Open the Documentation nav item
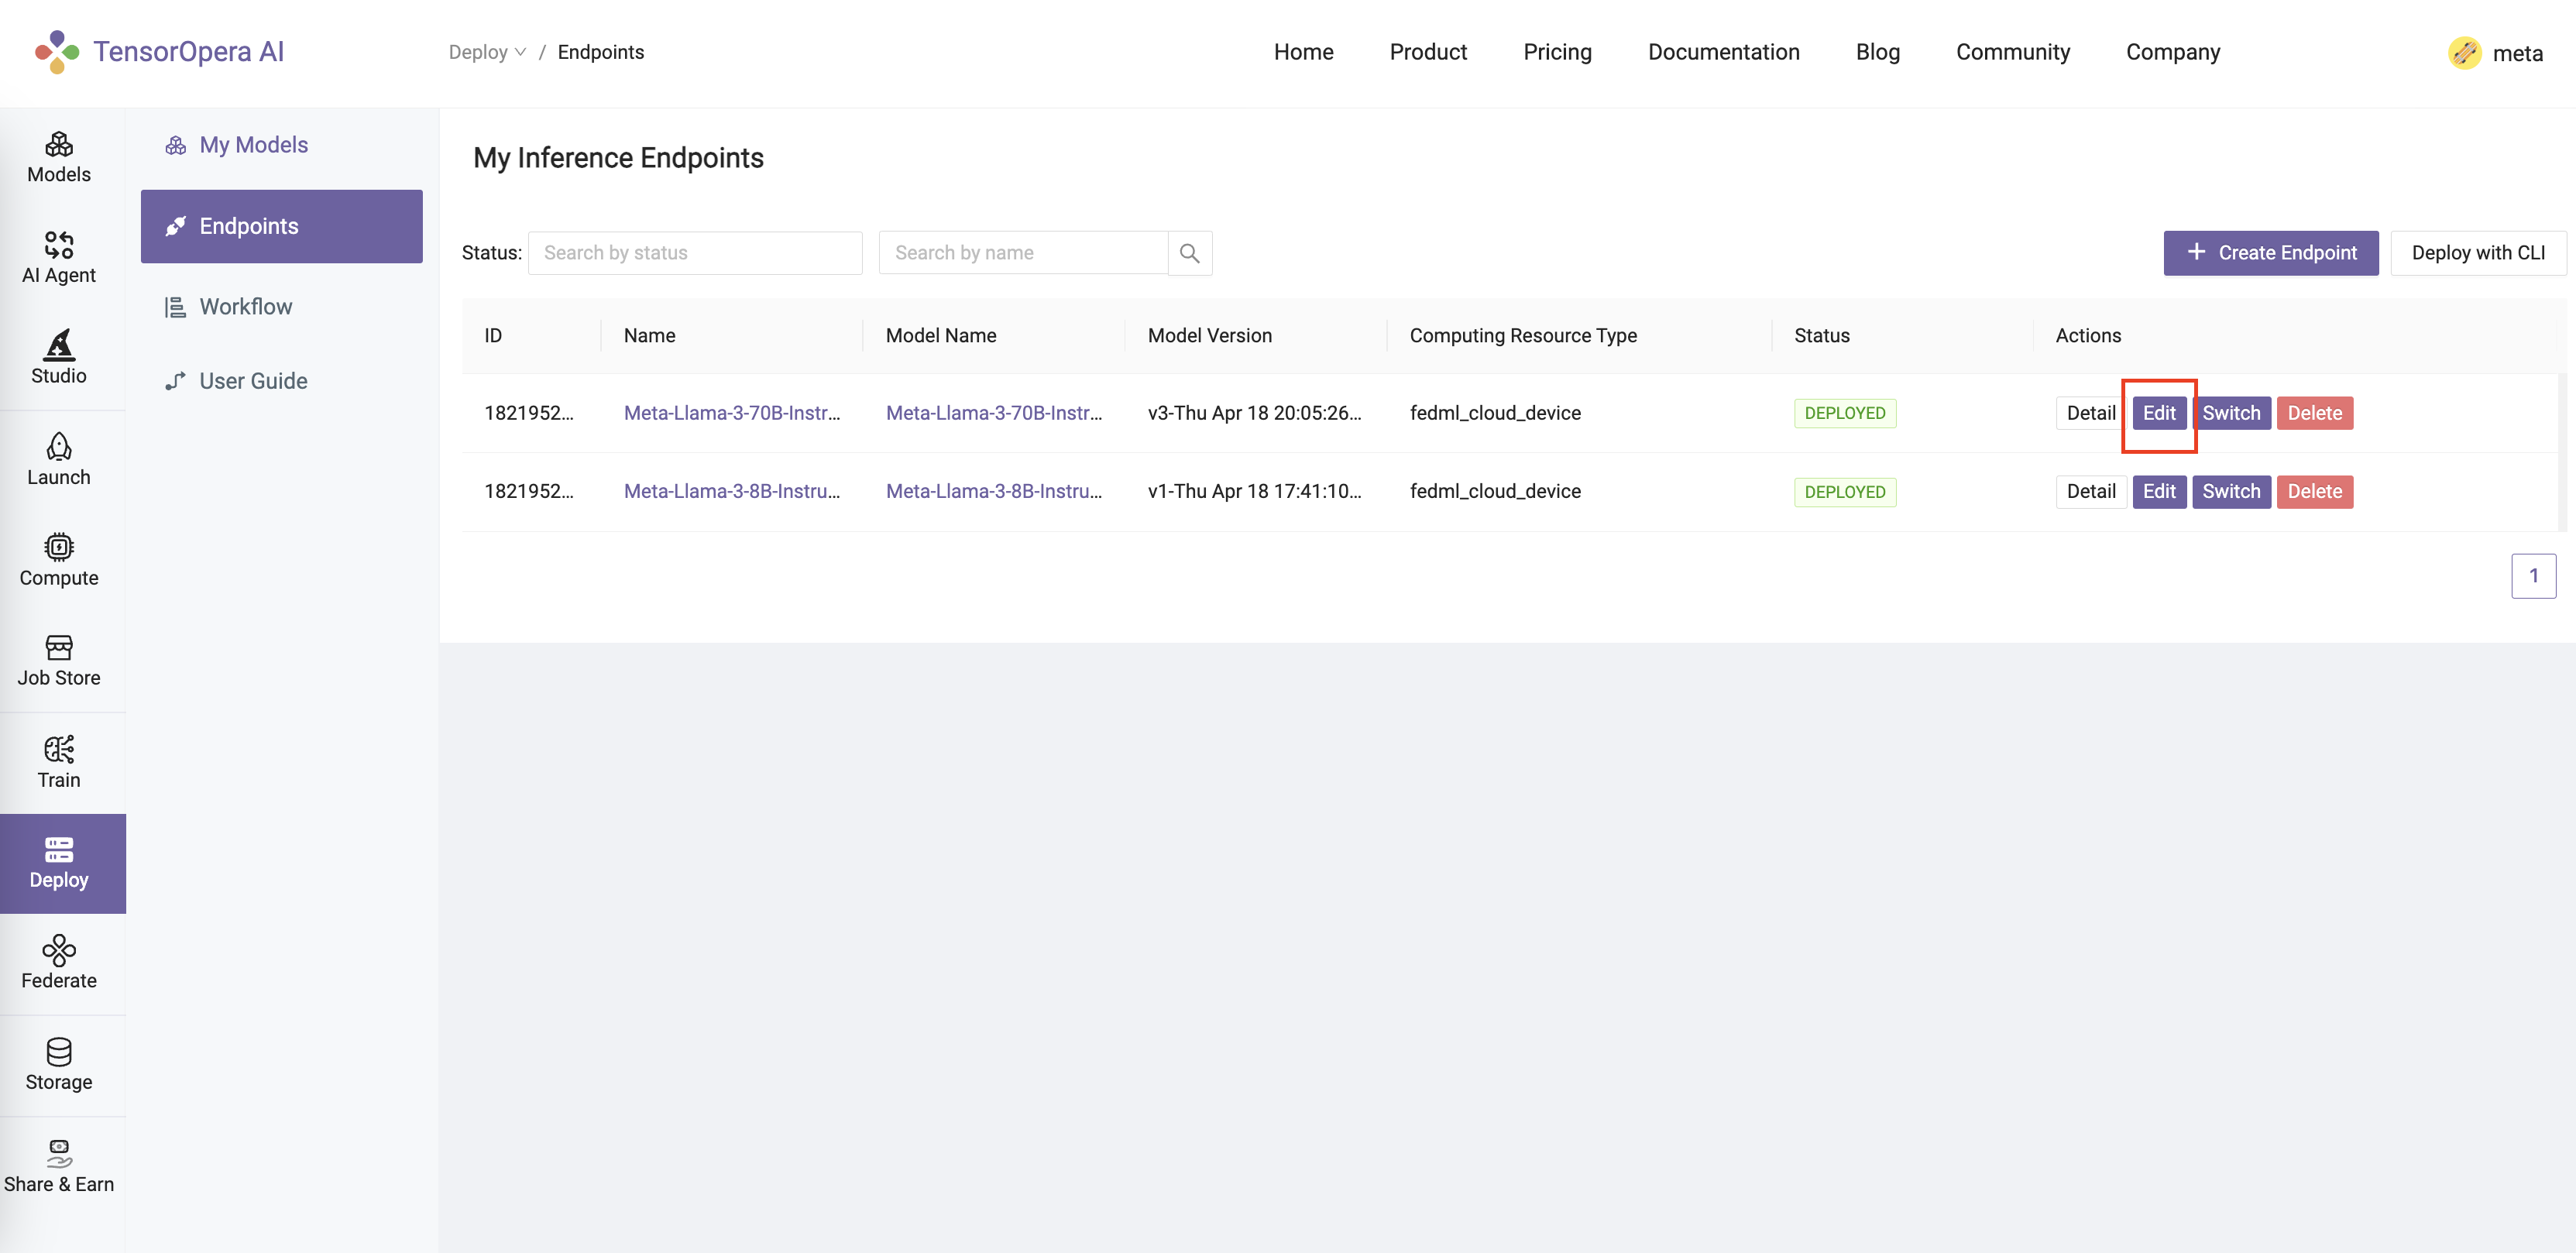The height and width of the screenshot is (1253, 2576). 1723,52
